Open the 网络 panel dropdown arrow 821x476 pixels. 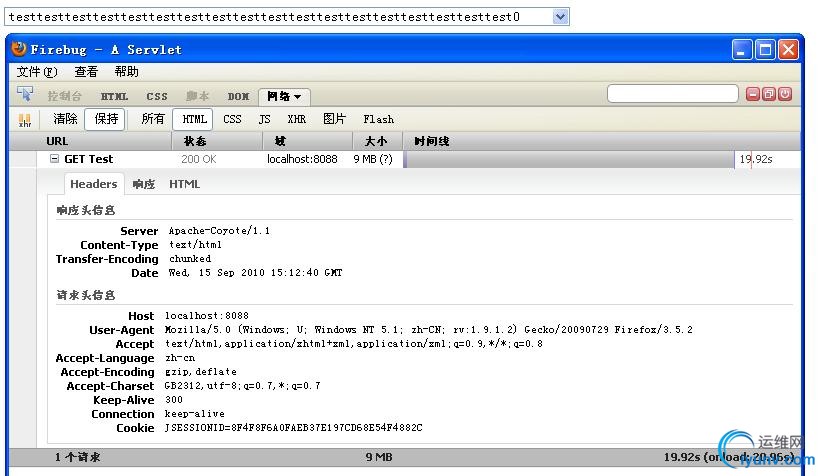point(297,97)
